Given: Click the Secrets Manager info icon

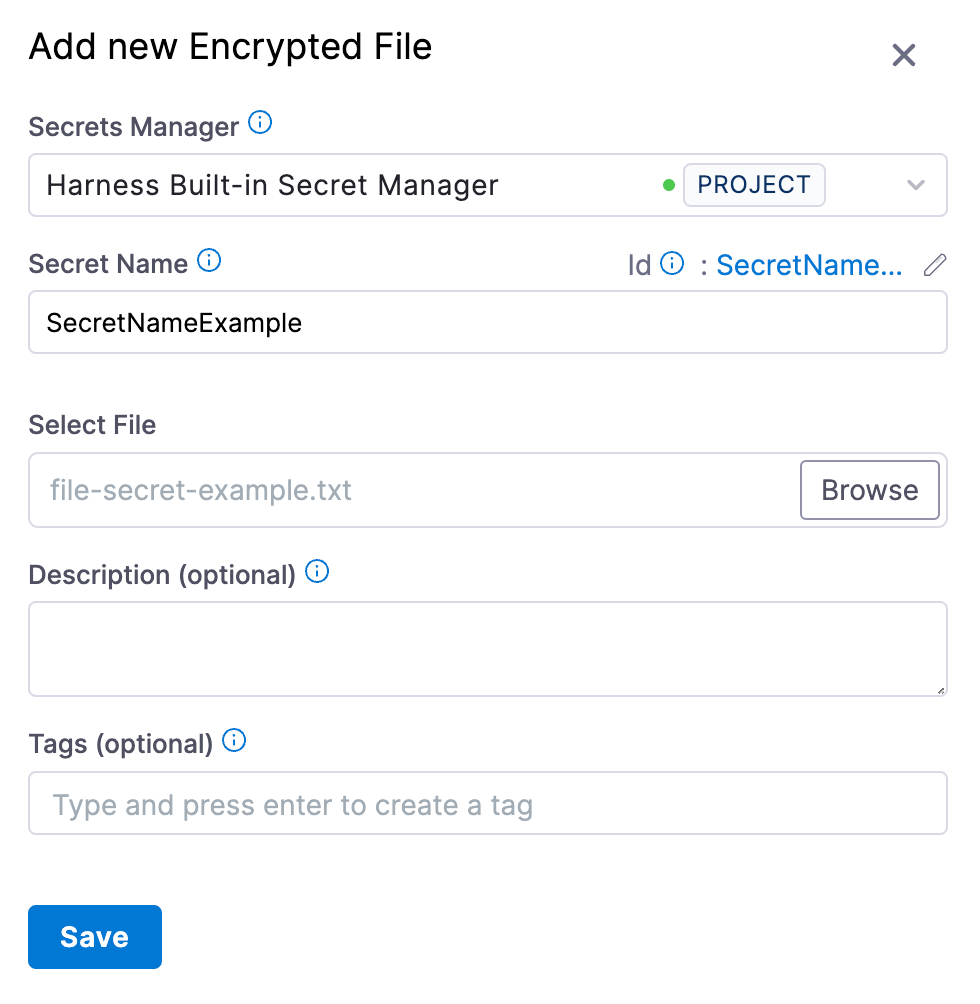Looking at the screenshot, I should point(260,124).
